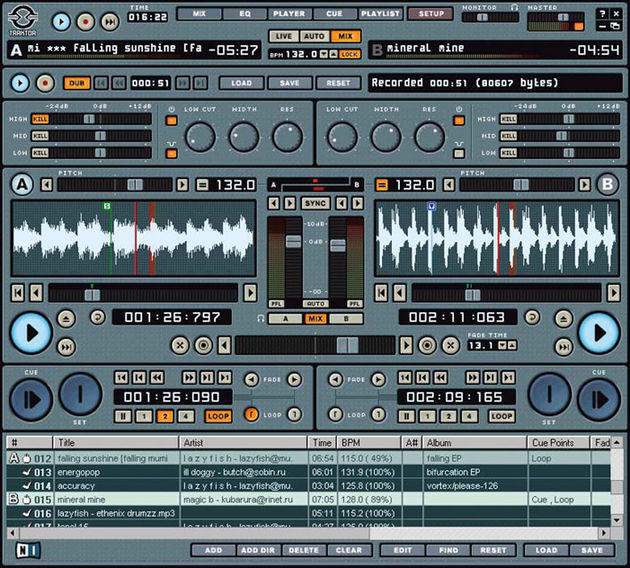Screen dimensions: 630x568
Task: Select AUTO mode
Action: click(314, 36)
